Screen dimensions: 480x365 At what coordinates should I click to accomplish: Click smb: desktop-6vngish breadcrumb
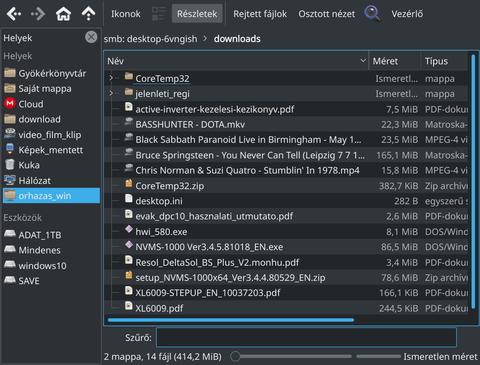[x=150, y=39]
